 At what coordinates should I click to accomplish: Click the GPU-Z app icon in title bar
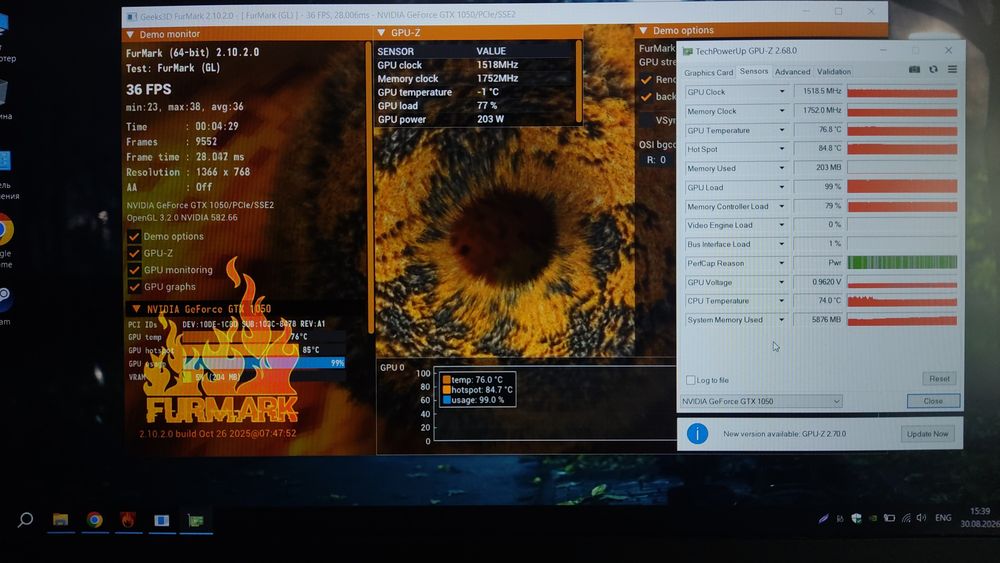(688, 51)
